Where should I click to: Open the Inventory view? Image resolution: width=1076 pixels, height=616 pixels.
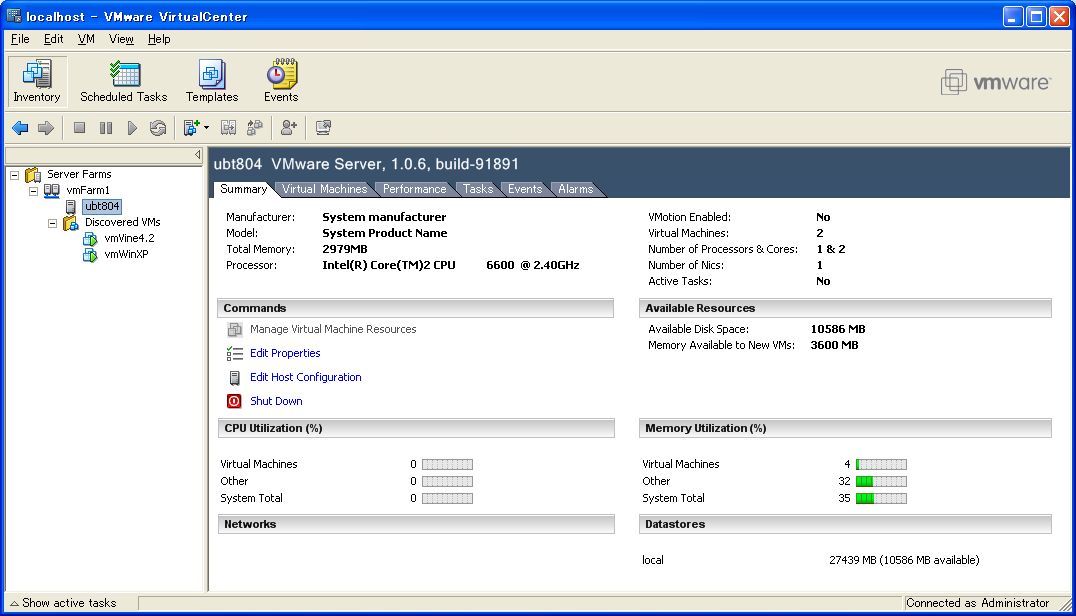tap(37, 81)
